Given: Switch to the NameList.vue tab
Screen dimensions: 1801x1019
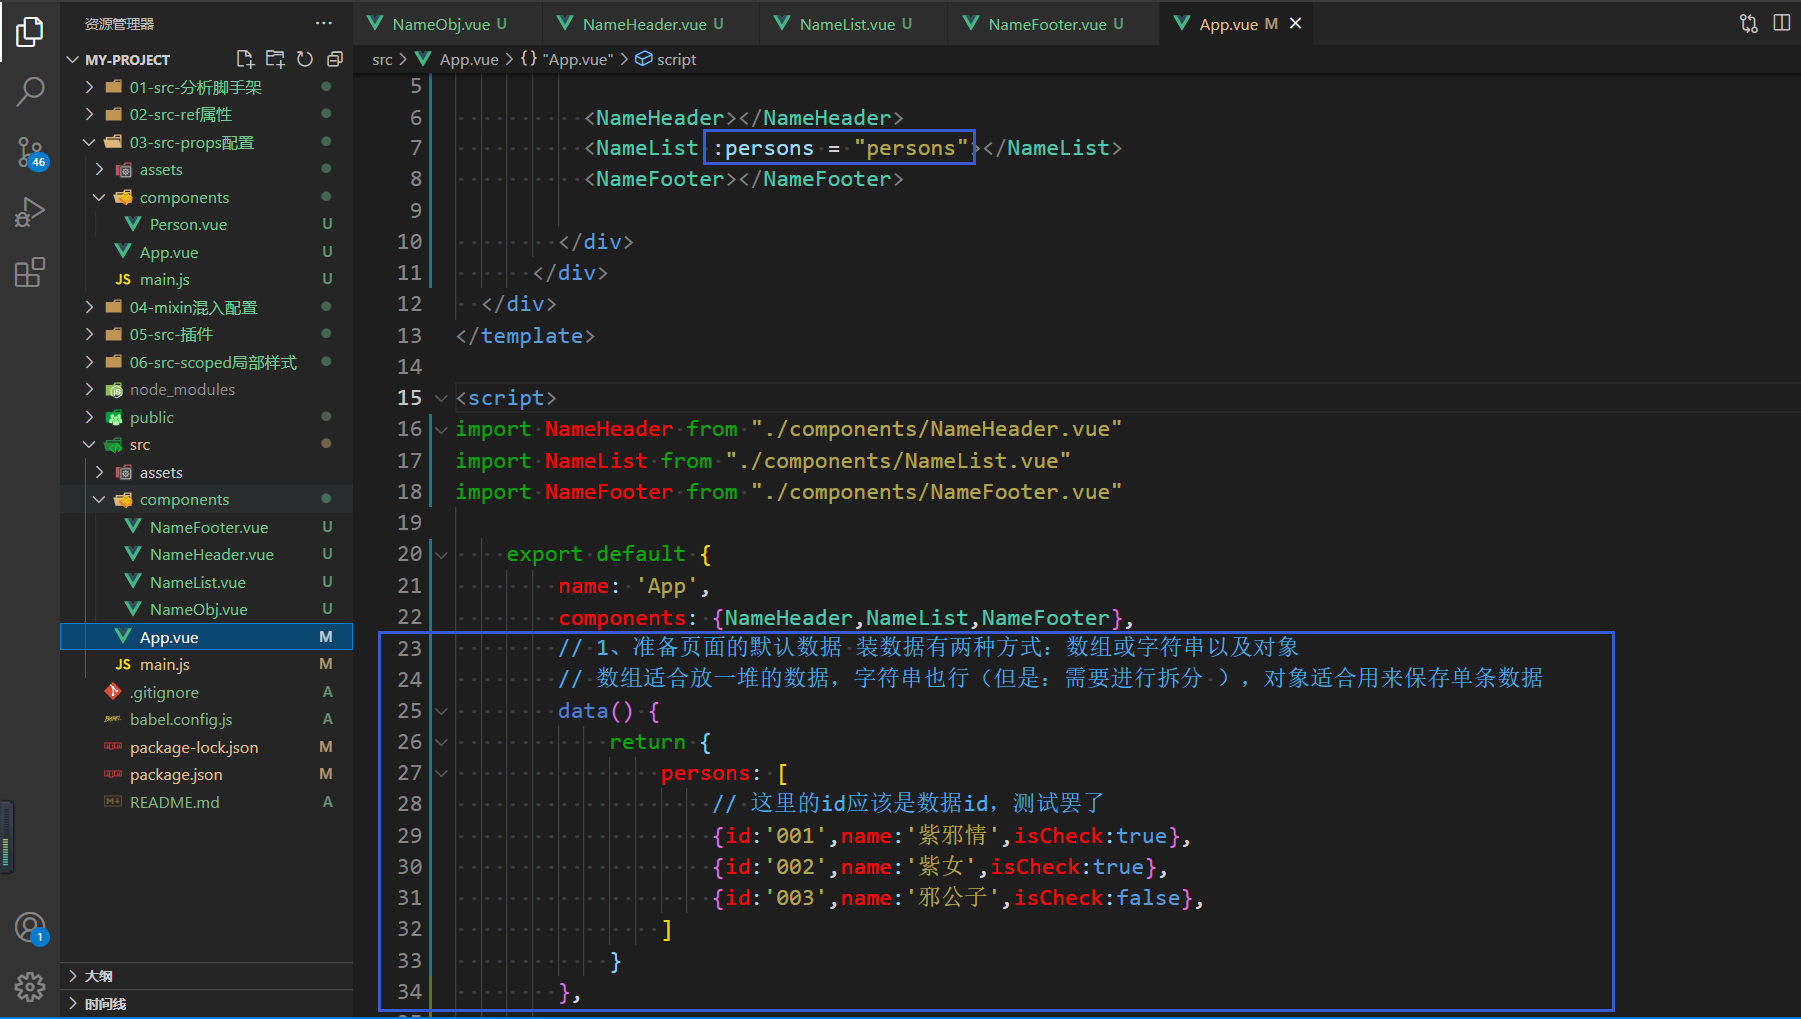Looking at the screenshot, I should pos(853,23).
